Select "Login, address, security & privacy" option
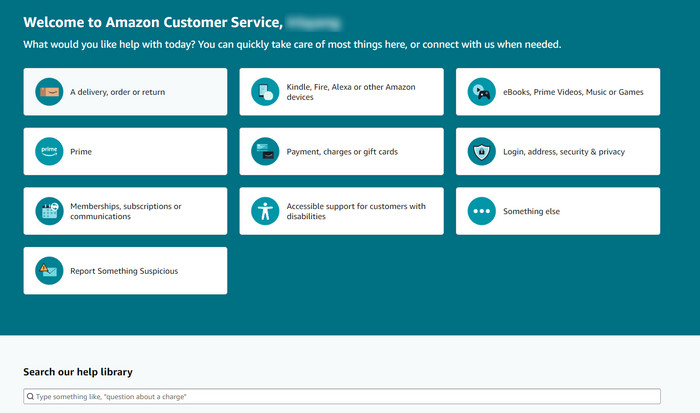This screenshot has width=700, height=413. 564,152
